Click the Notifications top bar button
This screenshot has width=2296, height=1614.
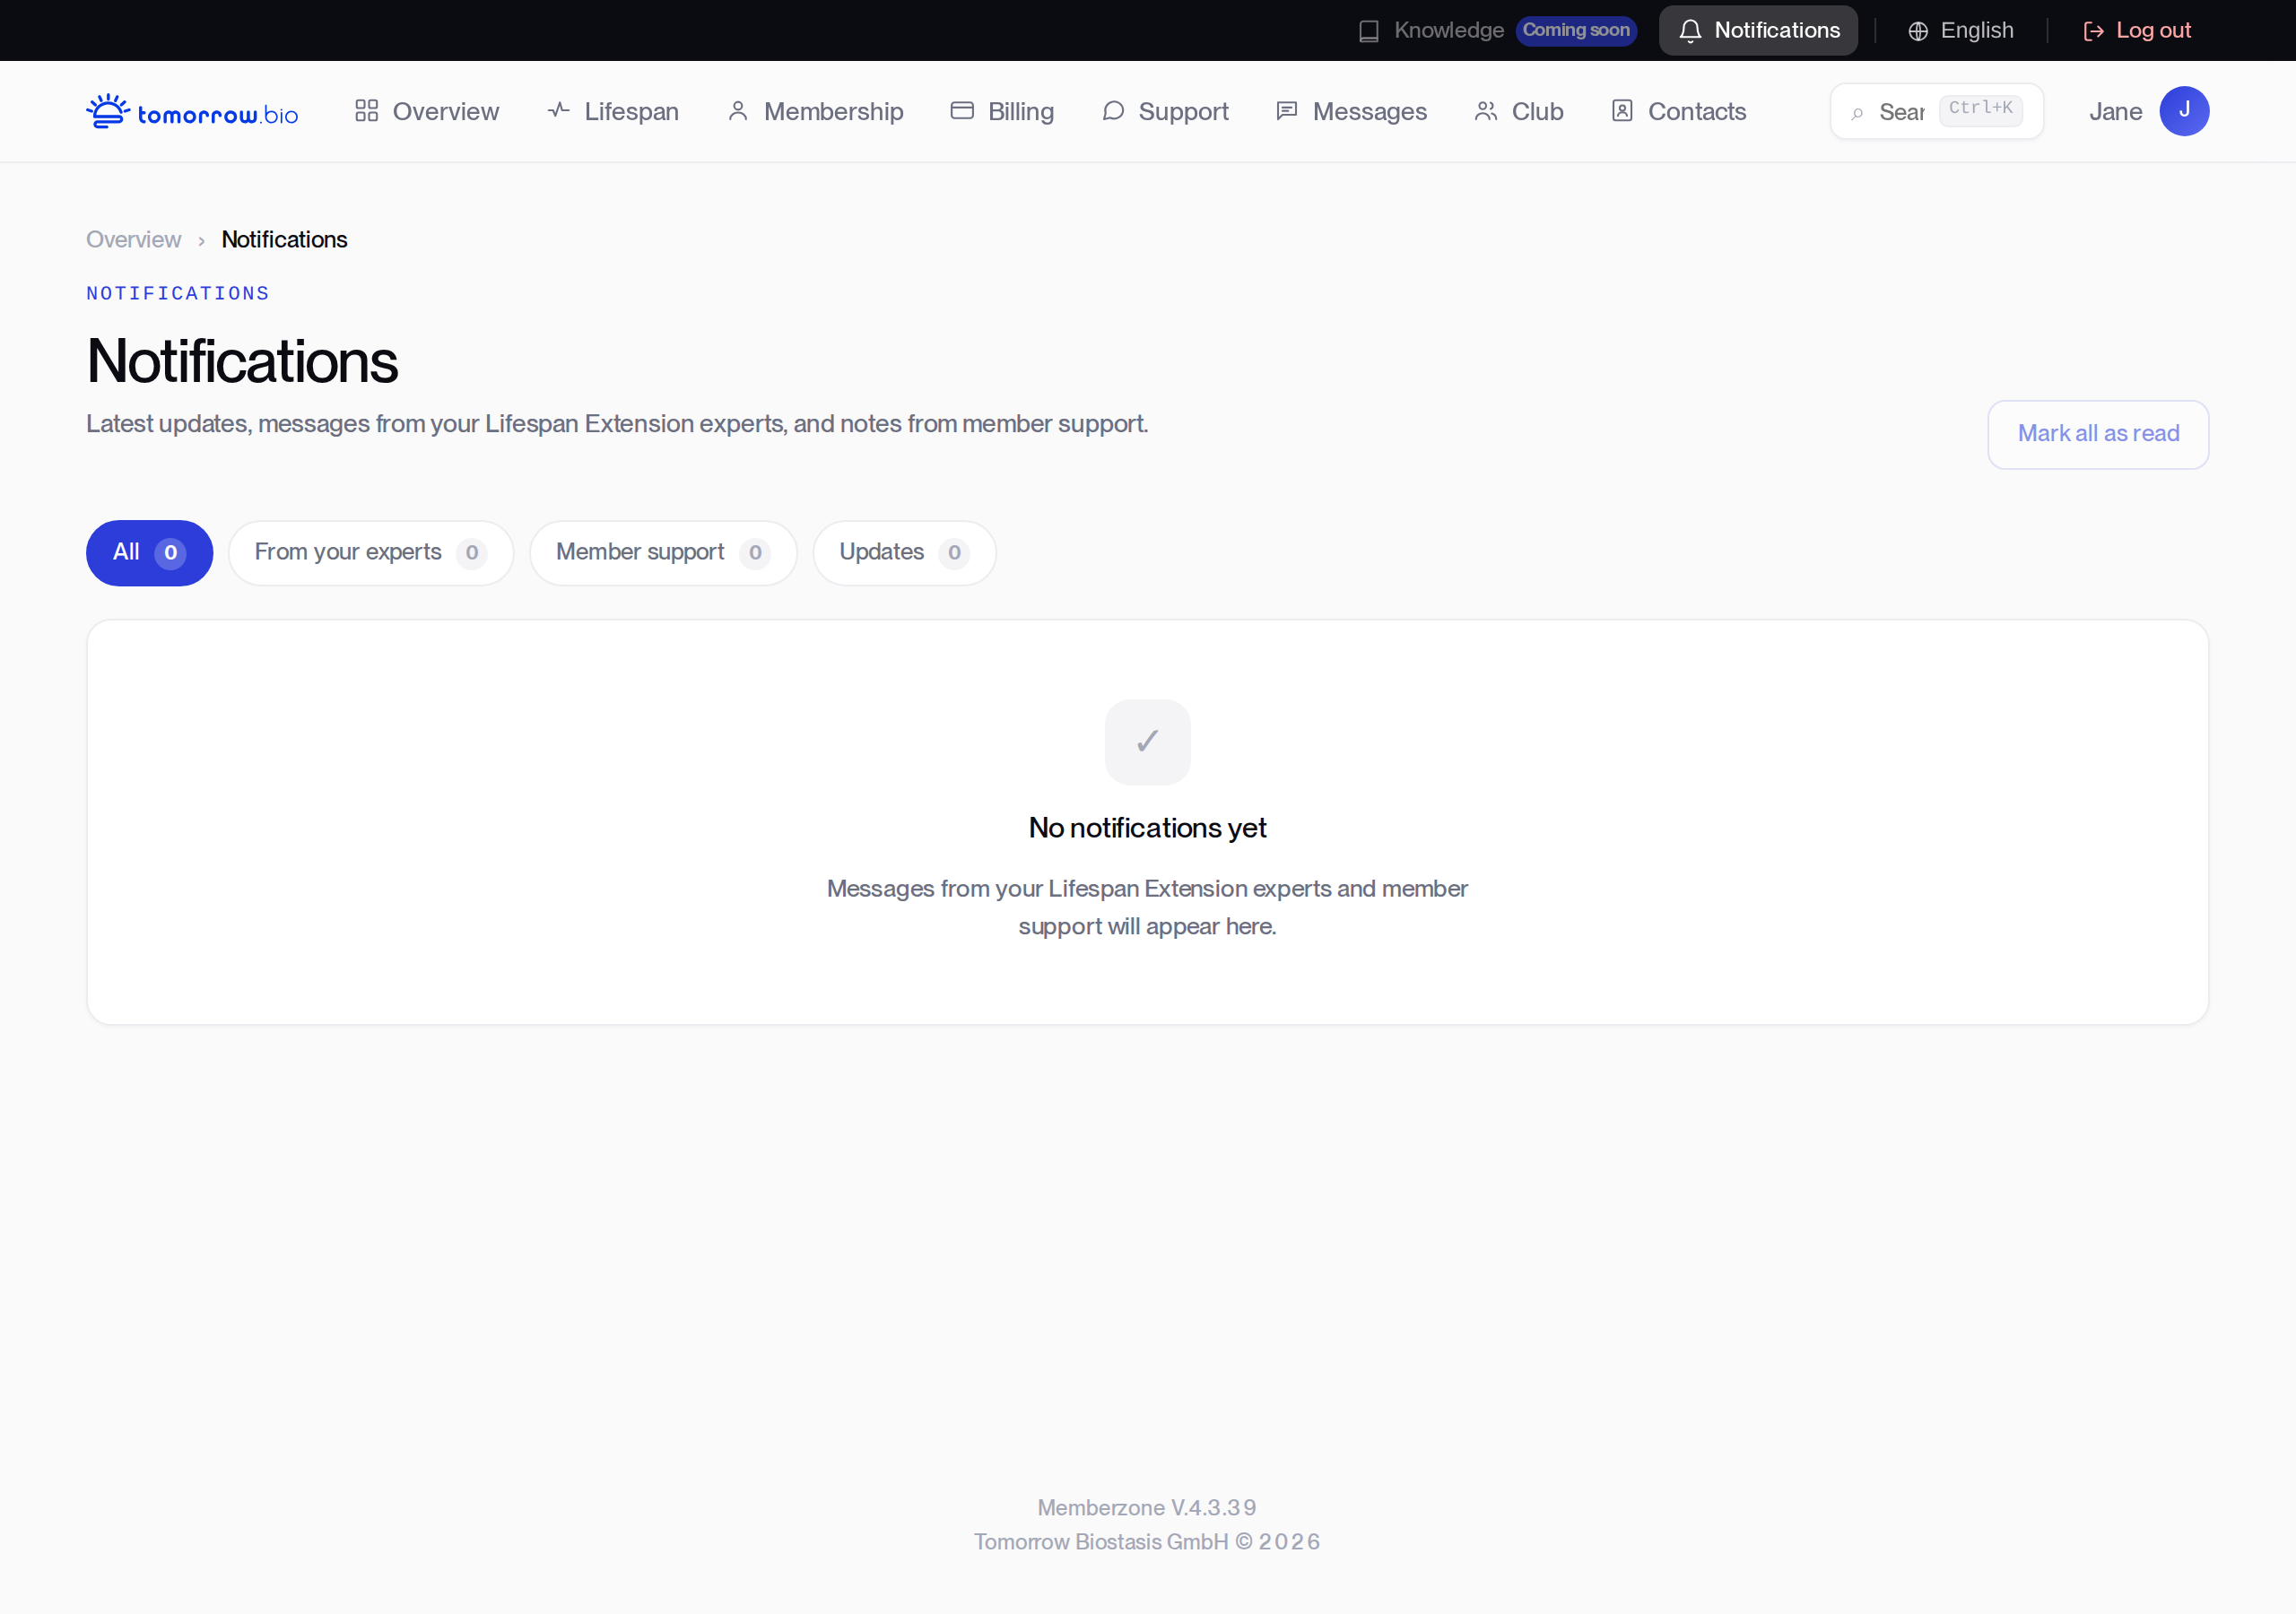(1758, 31)
